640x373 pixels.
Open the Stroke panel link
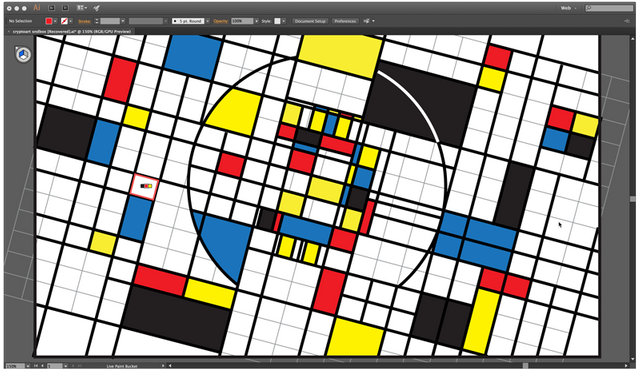[x=84, y=21]
